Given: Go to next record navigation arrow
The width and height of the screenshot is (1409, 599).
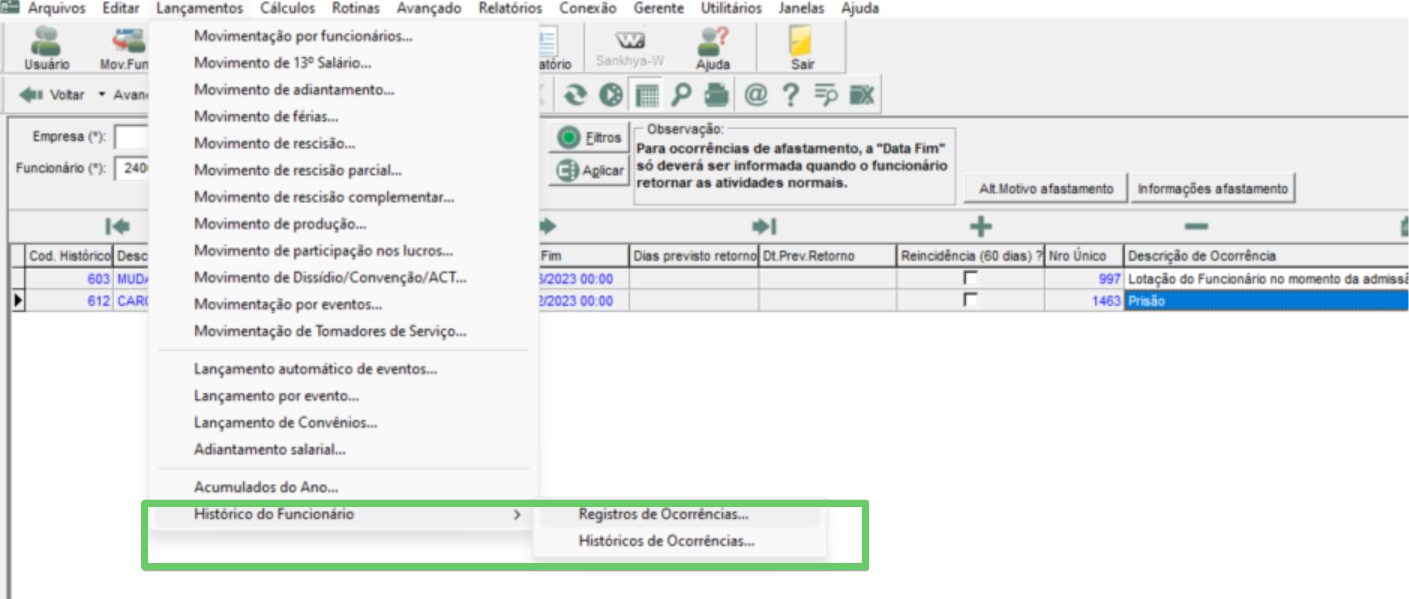Looking at the screenshot, I should (x=549, y=226).
